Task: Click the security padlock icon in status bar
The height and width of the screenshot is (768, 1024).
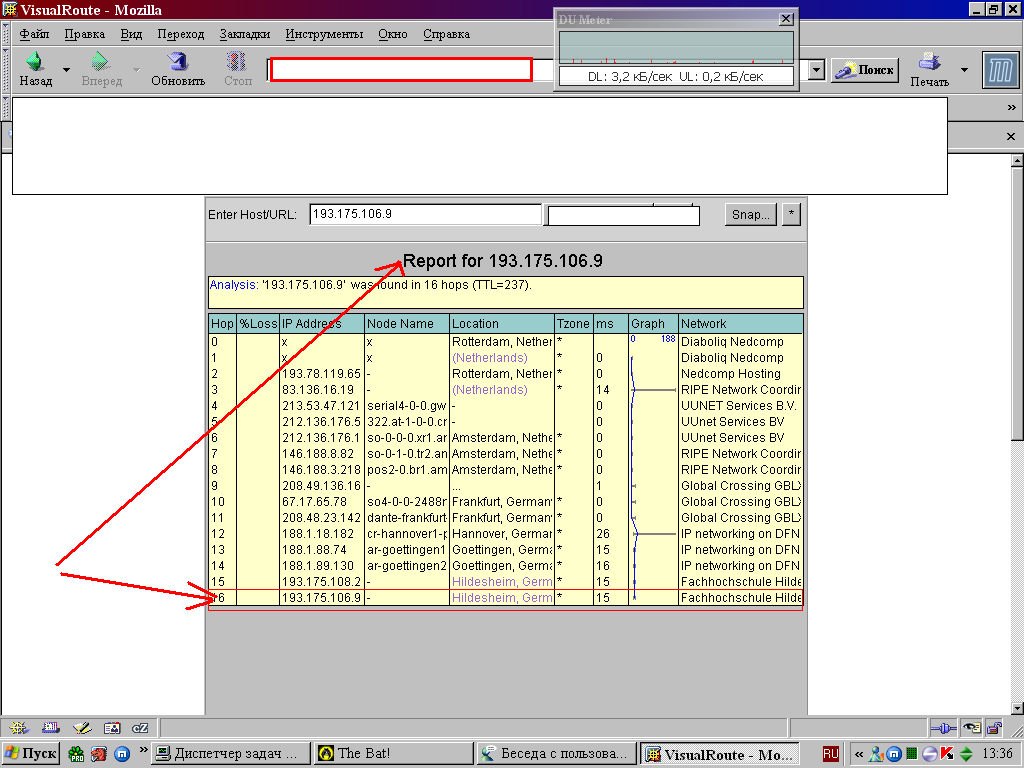Action: [994, 728]
